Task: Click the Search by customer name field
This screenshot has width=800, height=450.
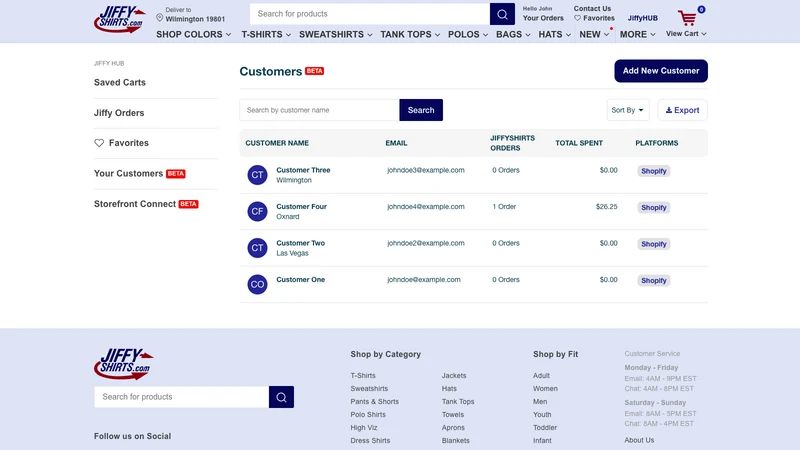Action: point(319,110)
